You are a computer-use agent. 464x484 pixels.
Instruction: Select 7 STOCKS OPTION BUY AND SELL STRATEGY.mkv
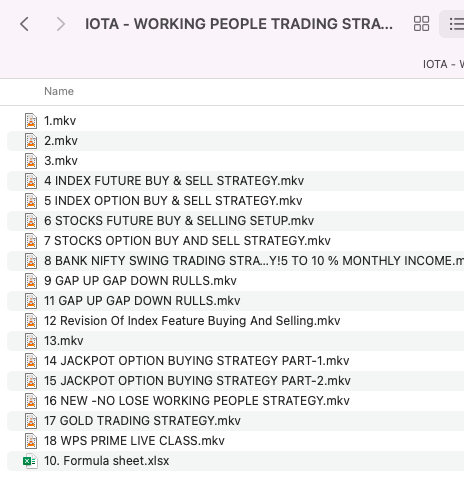pyautogui.click(x=235, y=241)
